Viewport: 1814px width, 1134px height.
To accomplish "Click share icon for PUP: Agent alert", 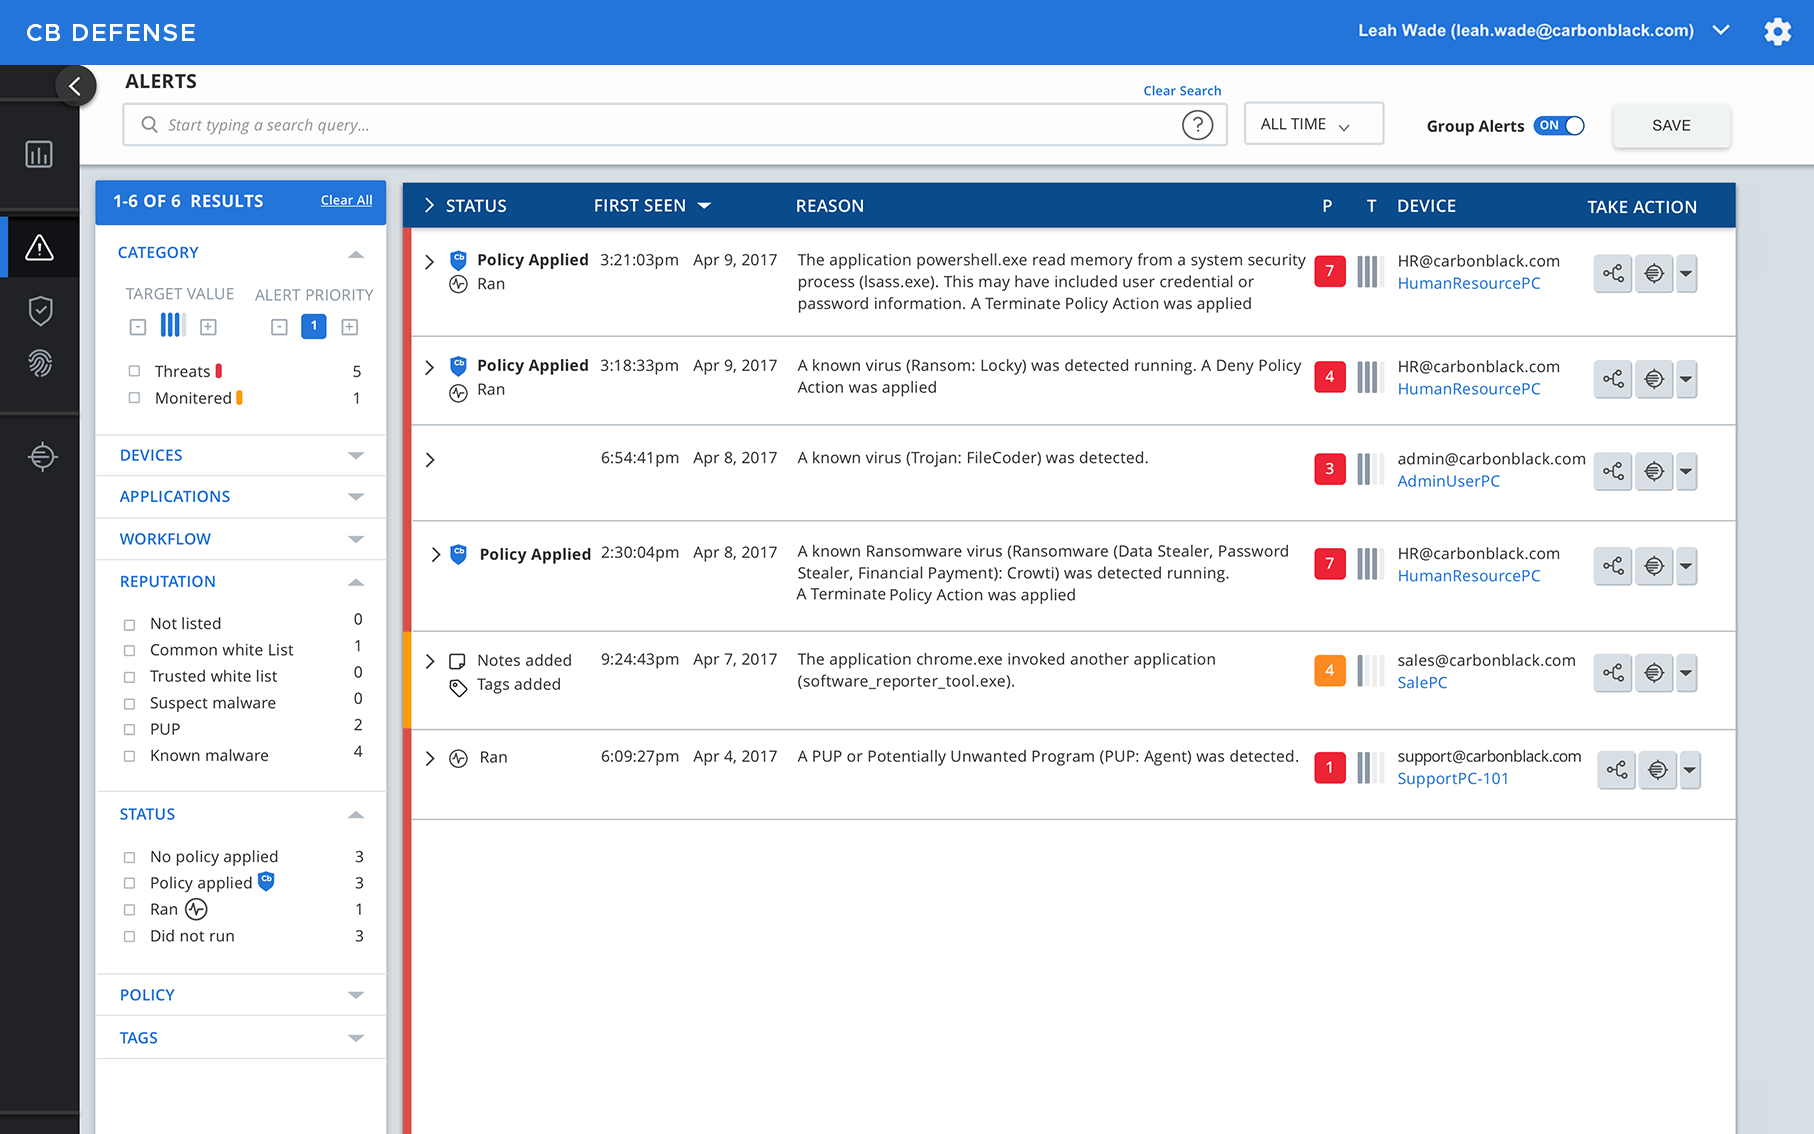I will (1617, 770).
